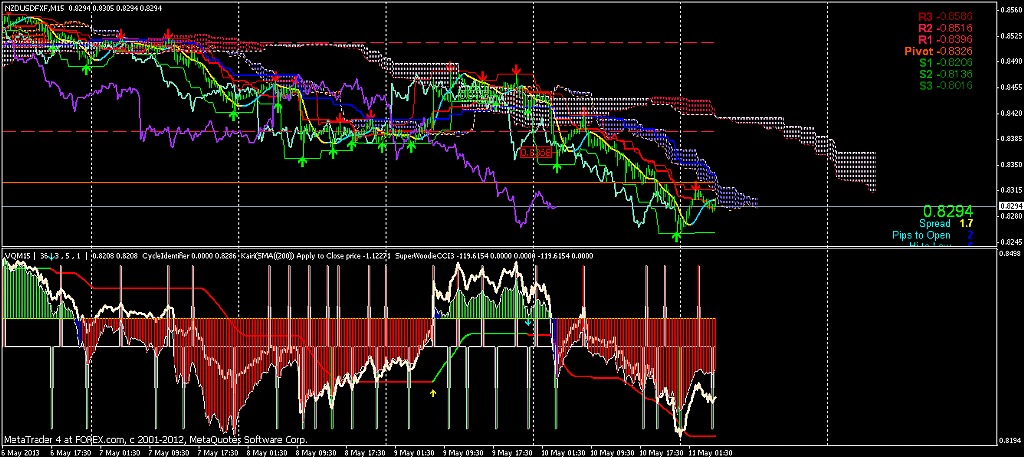Click the small red price label box on chart
This screenshot has height=457, width=1024.
(x=537, y=152)
